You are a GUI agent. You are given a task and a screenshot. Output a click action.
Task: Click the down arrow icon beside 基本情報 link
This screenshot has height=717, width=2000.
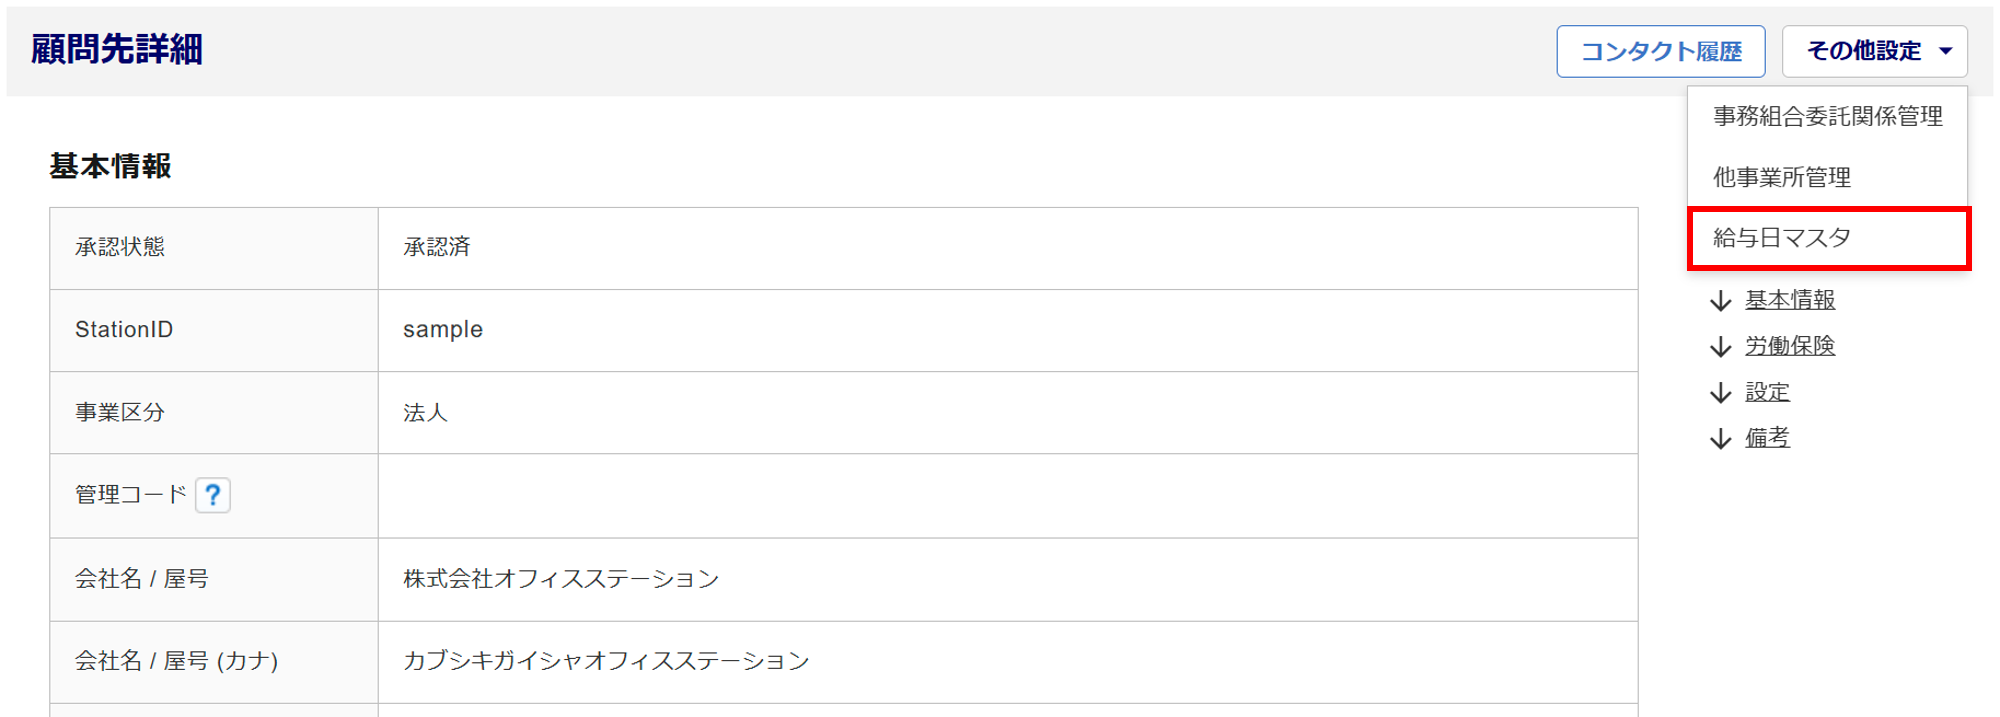1720,301
